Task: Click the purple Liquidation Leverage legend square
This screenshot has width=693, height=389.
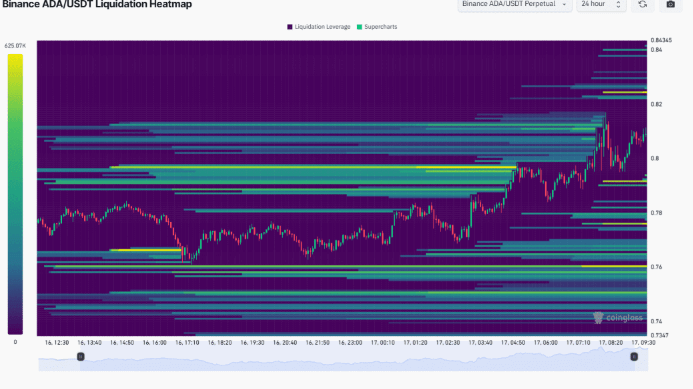Action: (290, 27)
